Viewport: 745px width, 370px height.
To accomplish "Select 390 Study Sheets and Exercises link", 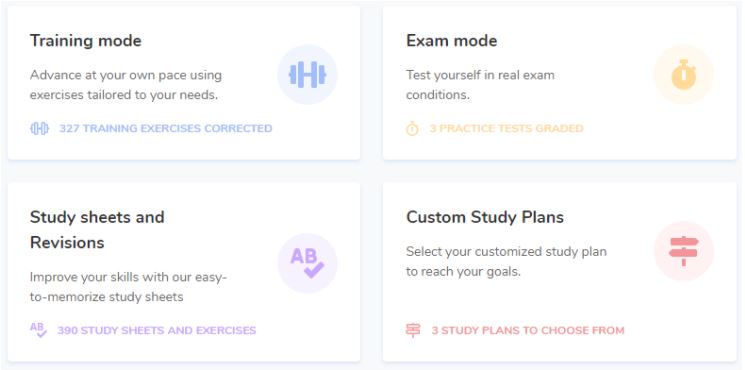I will pyautogui.click(x=157, y=330).
